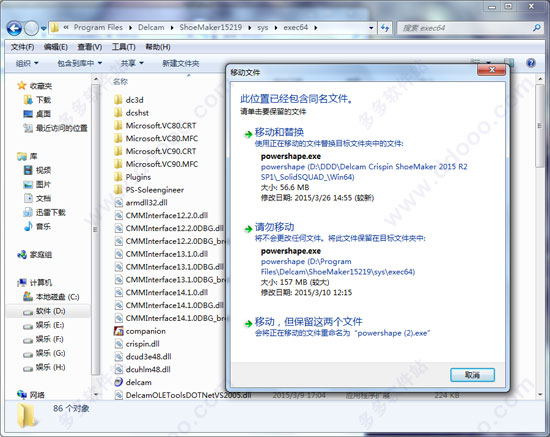The width and height of the screenshot is (550, 437).
Task: Select Delcam in the address breadcrumb
Action: [151, 27]
